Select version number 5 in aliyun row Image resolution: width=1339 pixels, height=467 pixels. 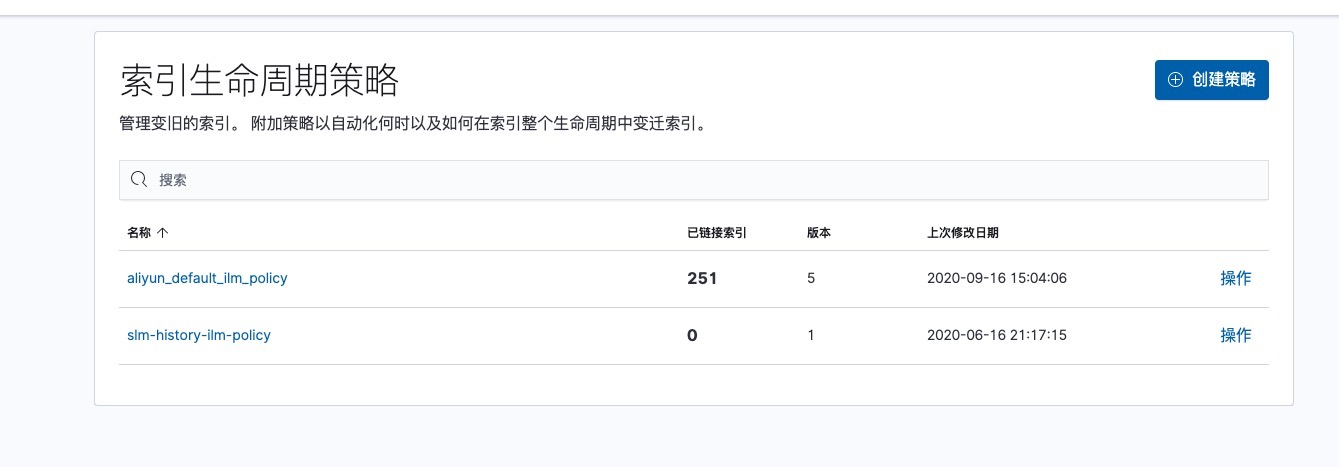[x=811, y=278]
